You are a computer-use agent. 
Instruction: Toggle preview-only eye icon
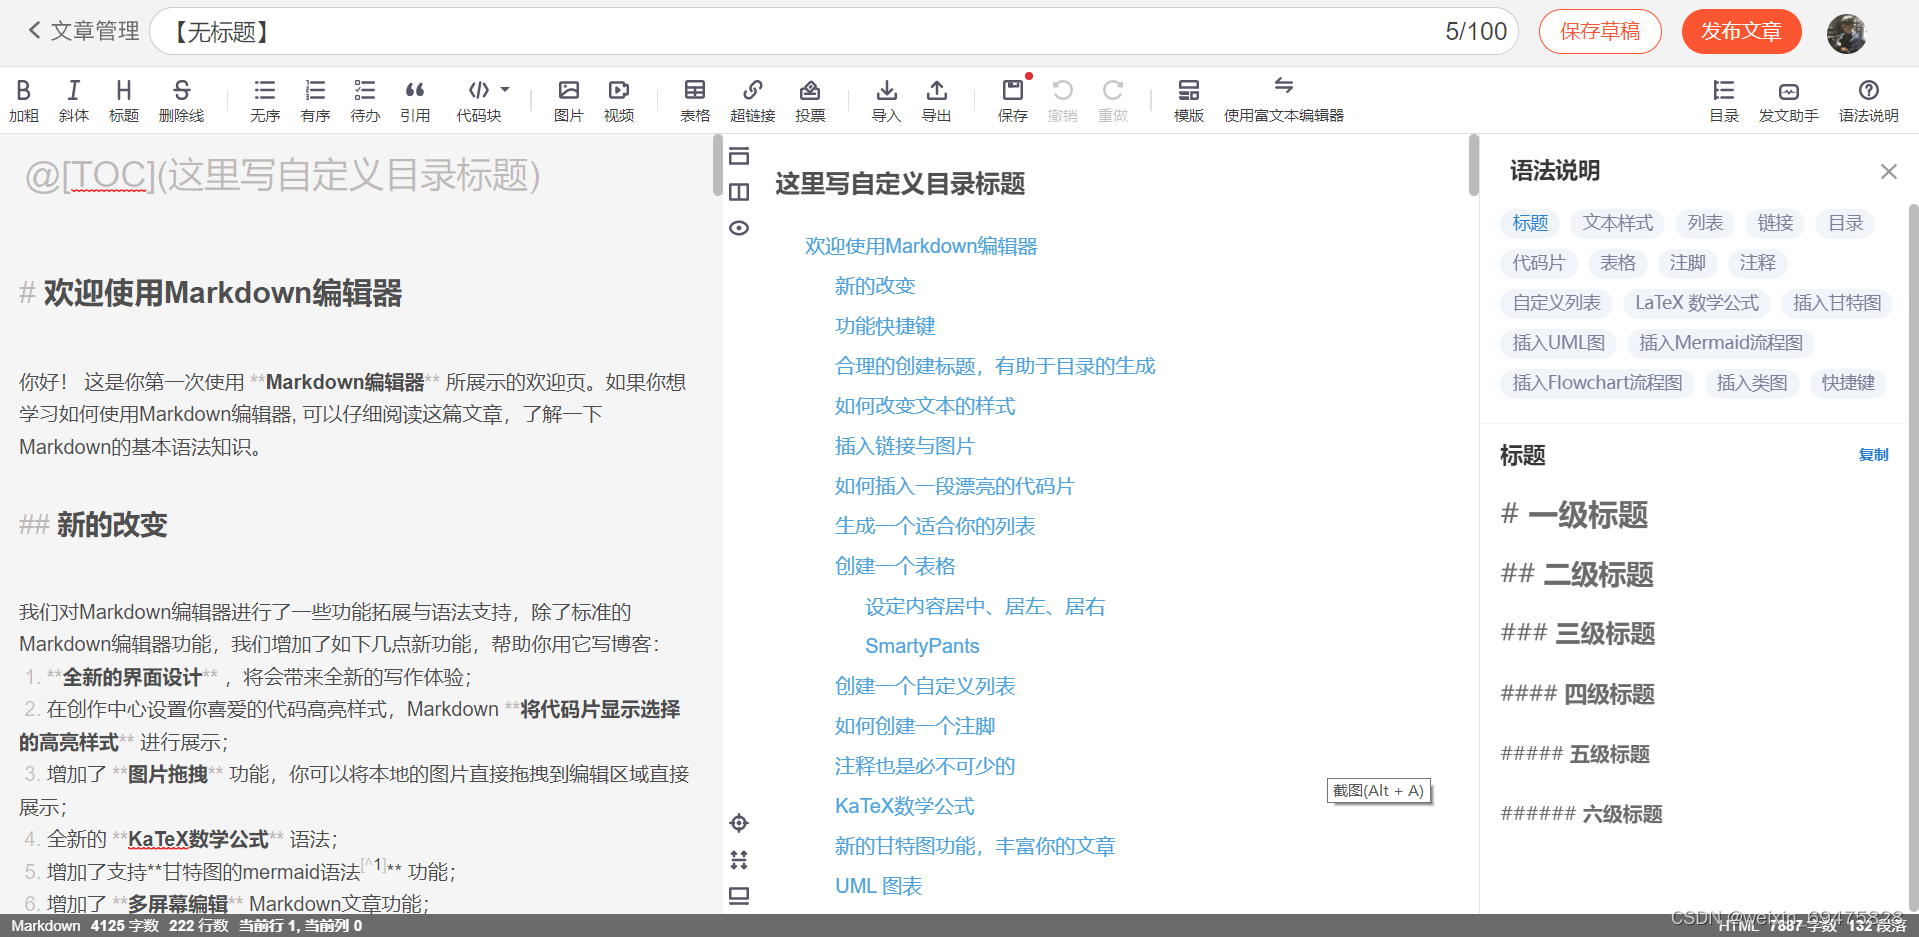739,228
